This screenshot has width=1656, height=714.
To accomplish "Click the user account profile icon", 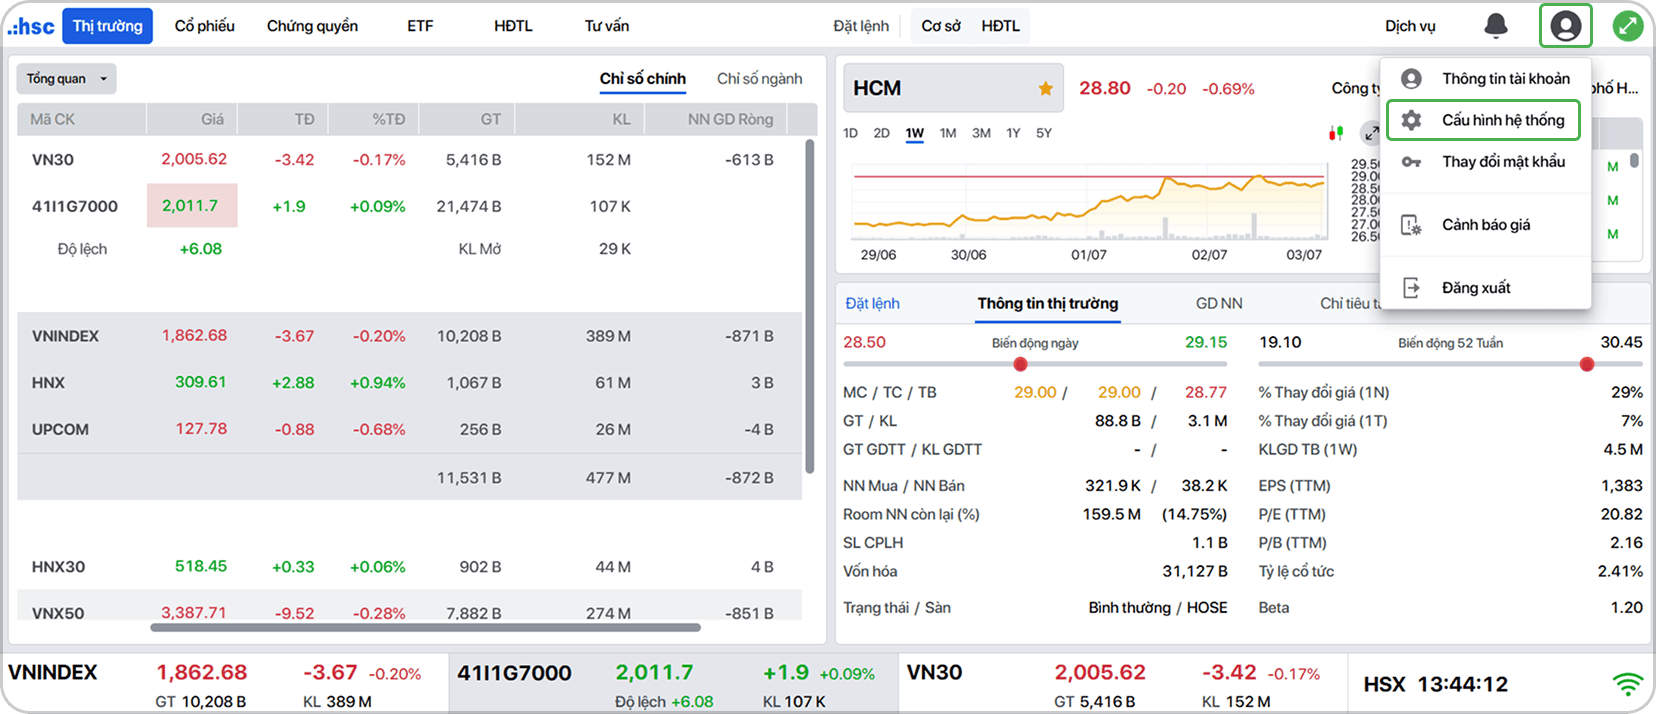I will [1565, 26].
